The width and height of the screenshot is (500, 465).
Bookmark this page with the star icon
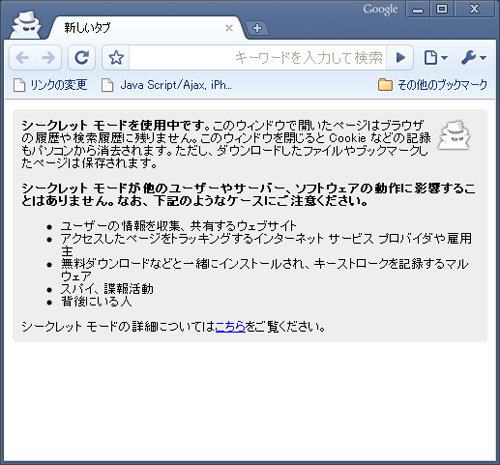tap(116, 58)
